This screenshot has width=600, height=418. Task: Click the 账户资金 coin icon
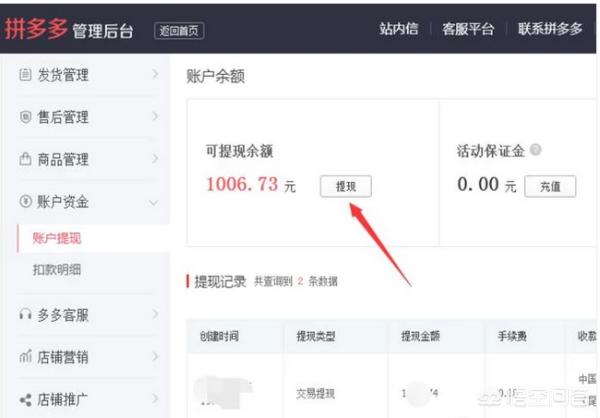[25, 202]
